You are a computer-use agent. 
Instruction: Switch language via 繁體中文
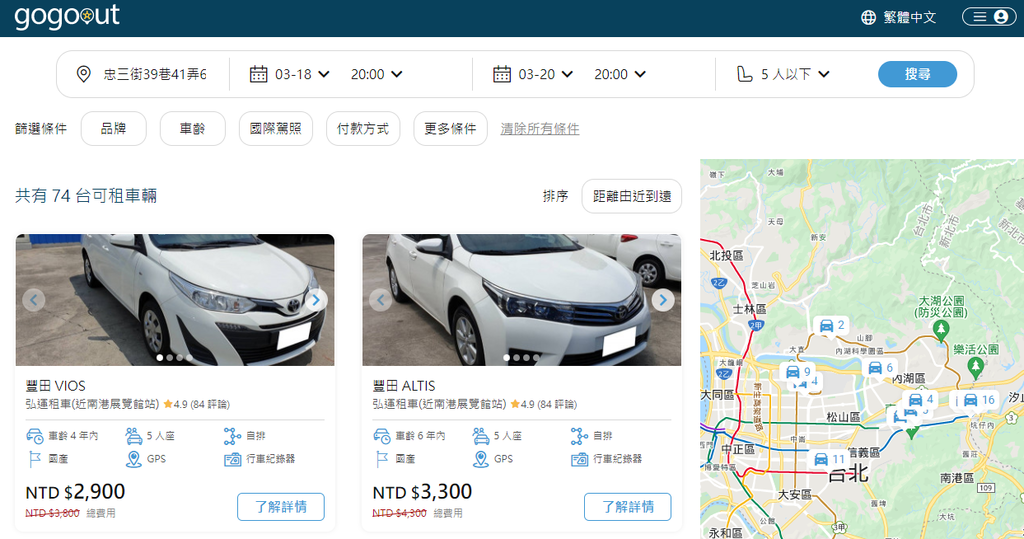pyautogui.click(x=910, y=18)
